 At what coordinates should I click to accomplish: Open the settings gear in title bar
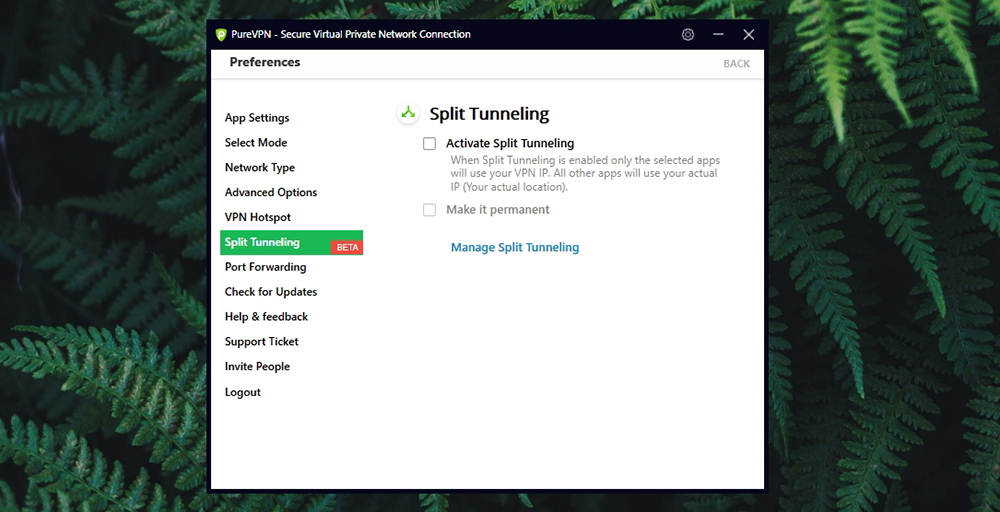(x=688, y=34)
